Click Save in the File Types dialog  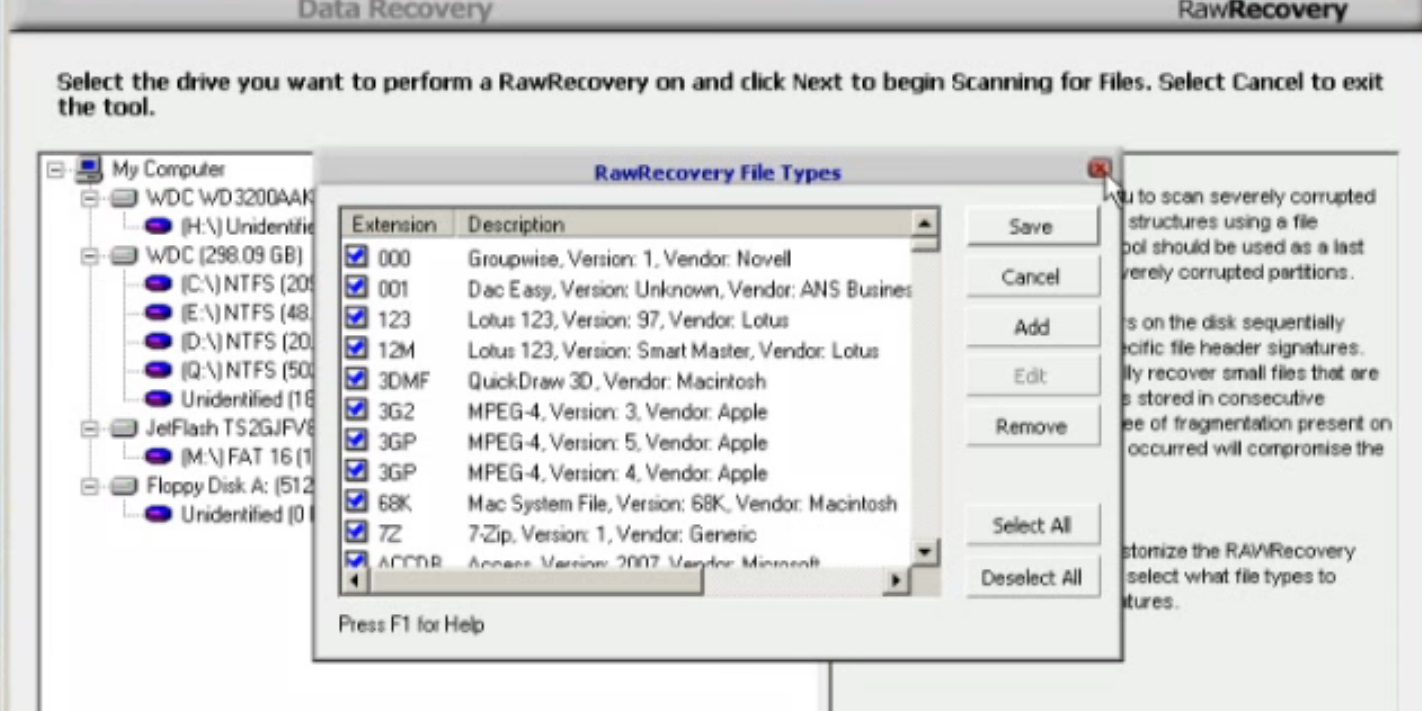tap(1032, 227)
